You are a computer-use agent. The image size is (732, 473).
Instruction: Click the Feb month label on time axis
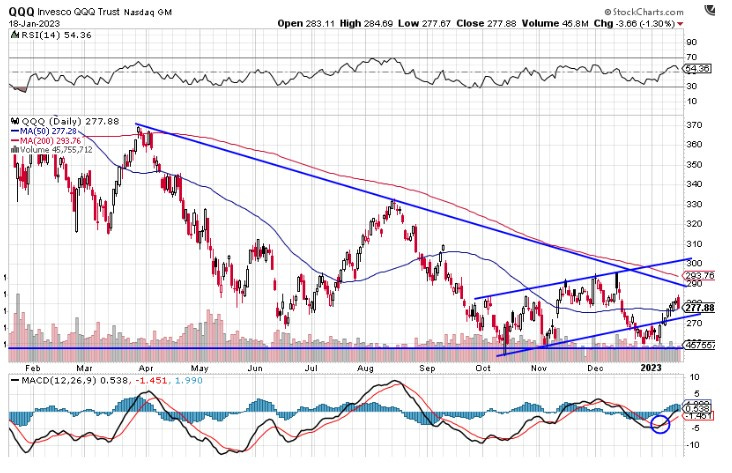pyautogui.click(x=33, y=368)
